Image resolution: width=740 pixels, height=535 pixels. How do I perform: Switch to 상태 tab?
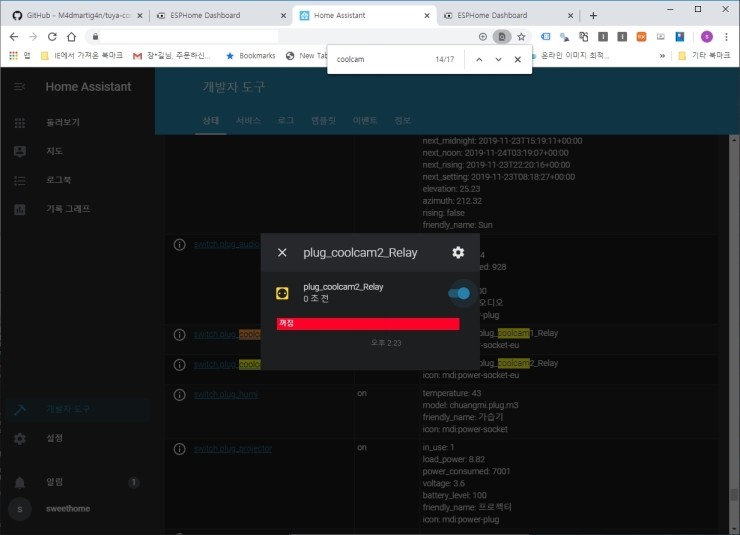[210, 121]
